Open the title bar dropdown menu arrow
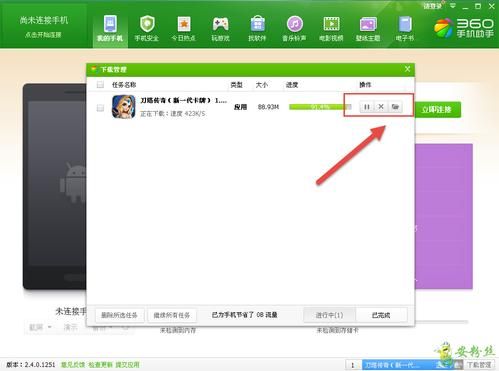This screenshot has height=371, width=499. (x=453, y=6)
